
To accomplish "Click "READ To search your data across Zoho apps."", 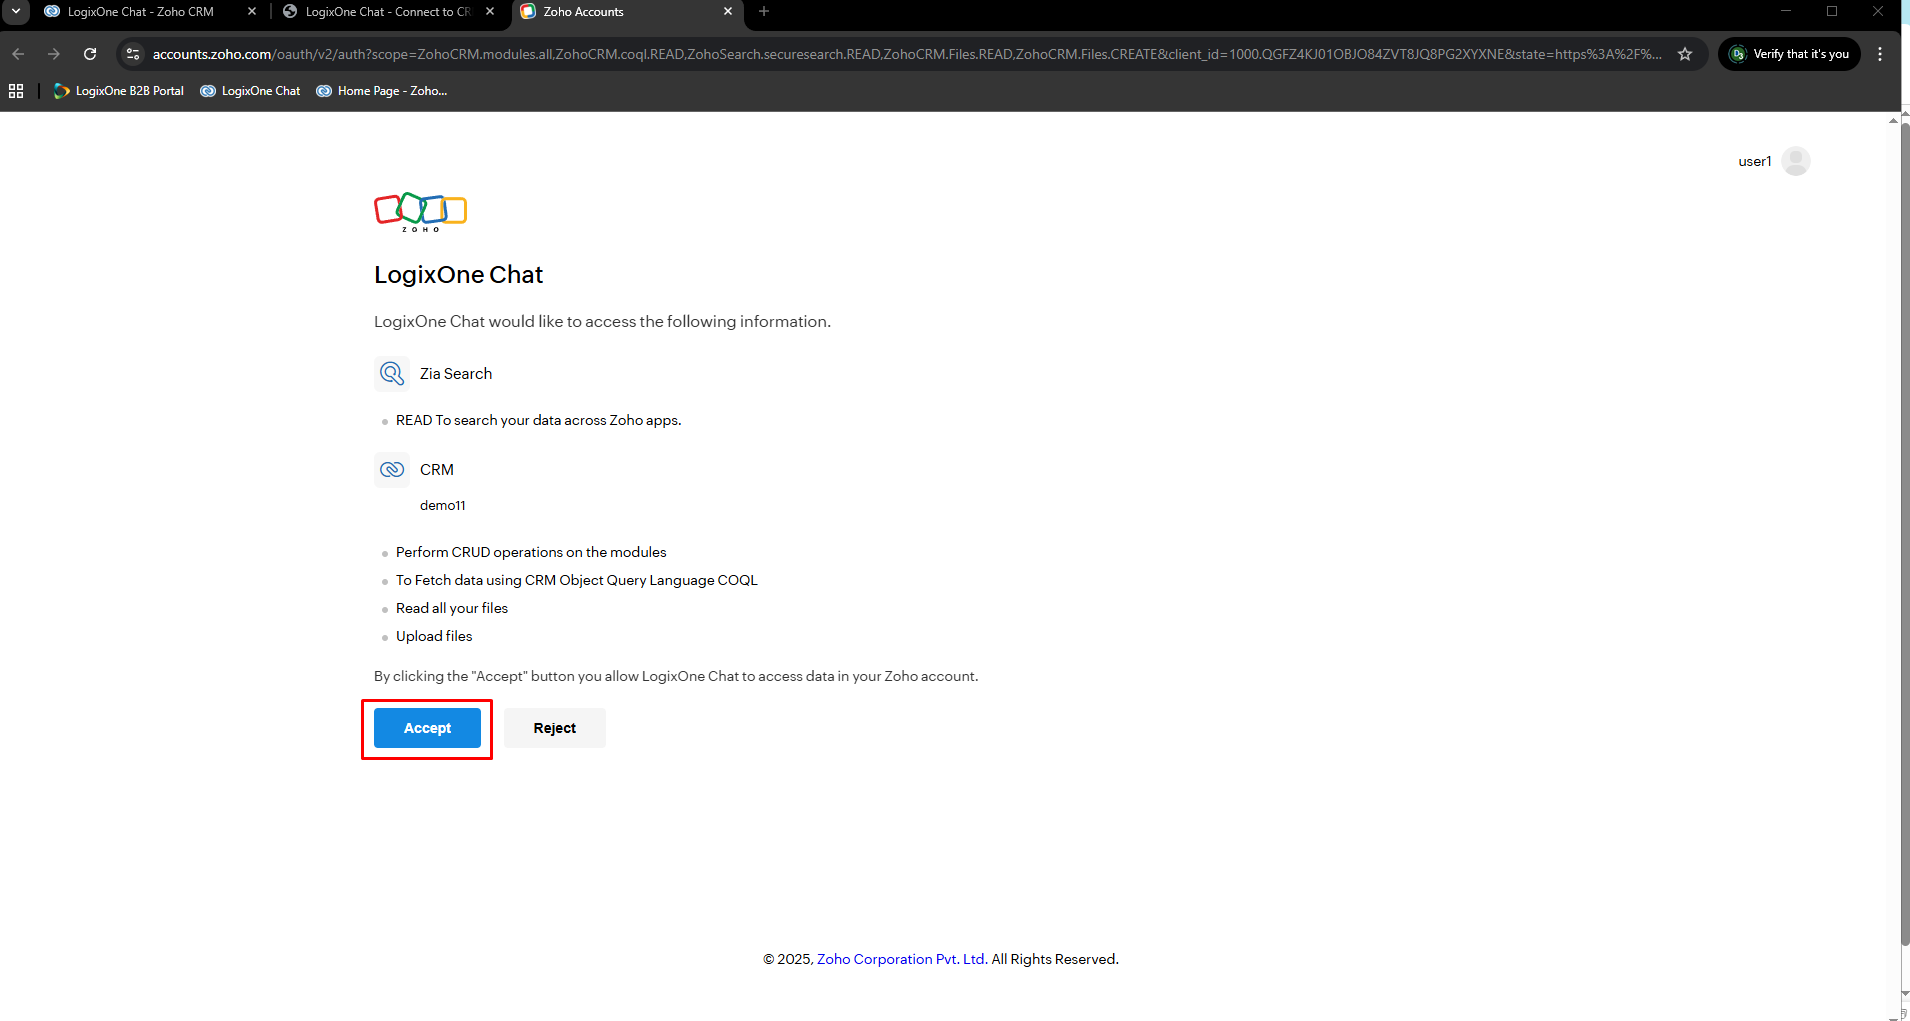I will pos(539,420).
